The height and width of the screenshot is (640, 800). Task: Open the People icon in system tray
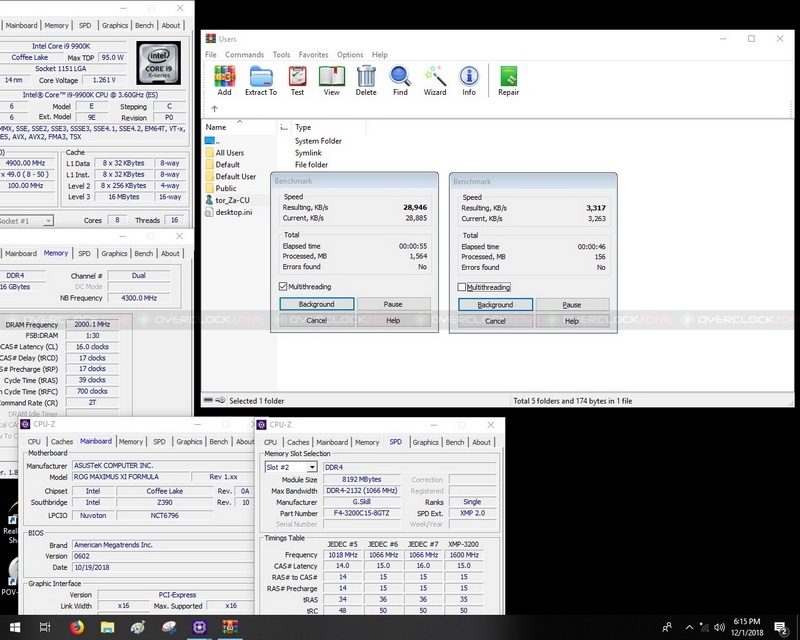click(x=667, y=627)
